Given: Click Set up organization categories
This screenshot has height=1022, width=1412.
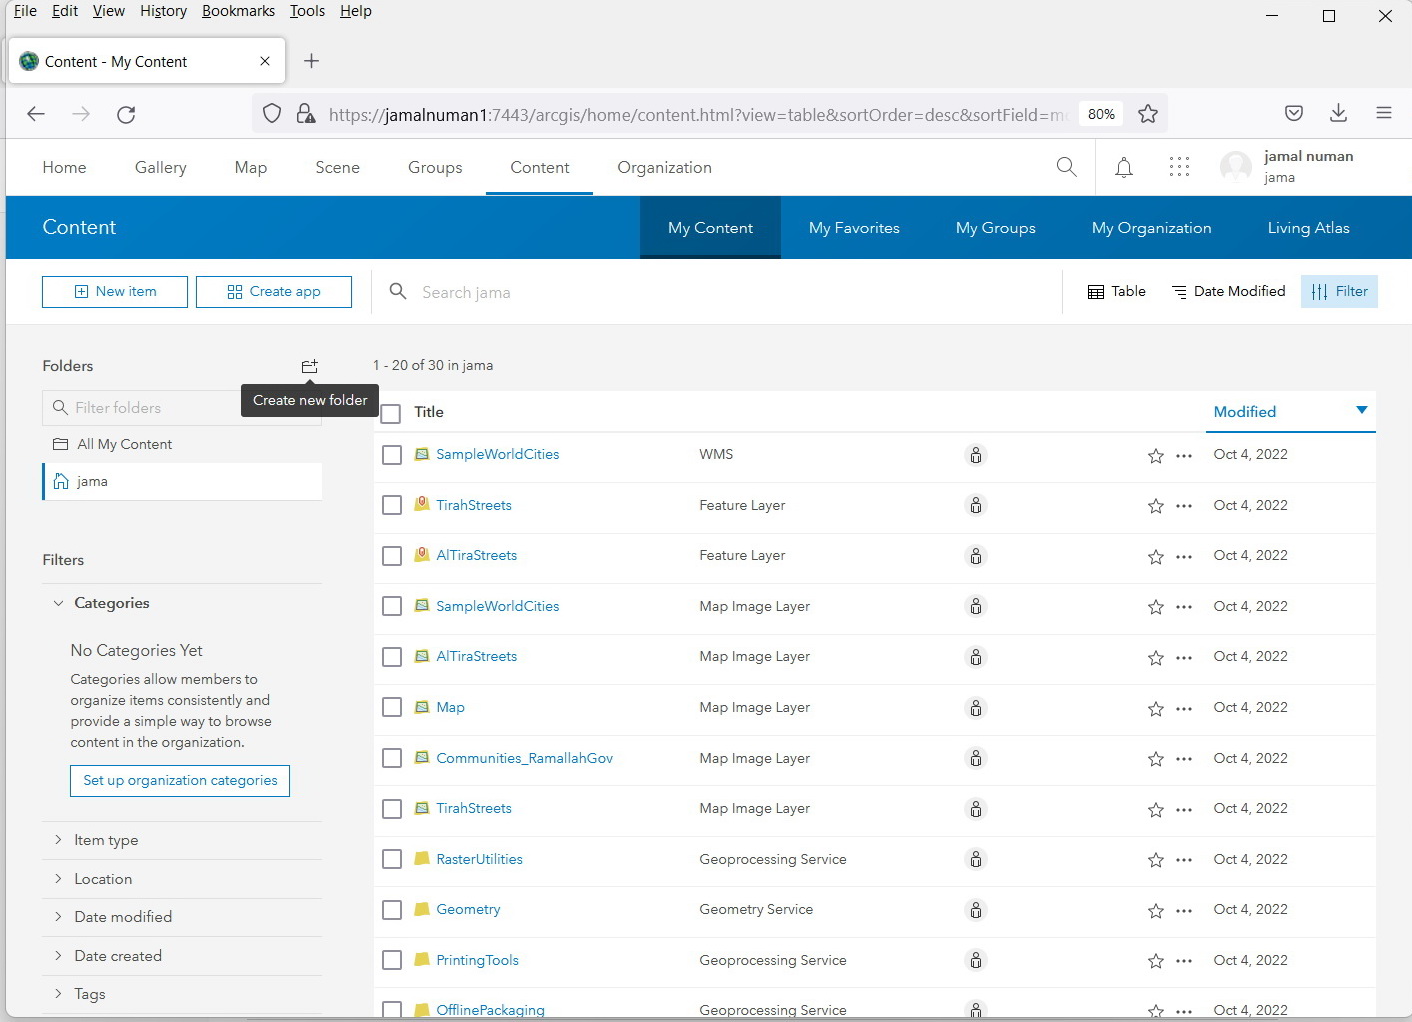Looking at the screenshot, I should click(x=179, y=780).
